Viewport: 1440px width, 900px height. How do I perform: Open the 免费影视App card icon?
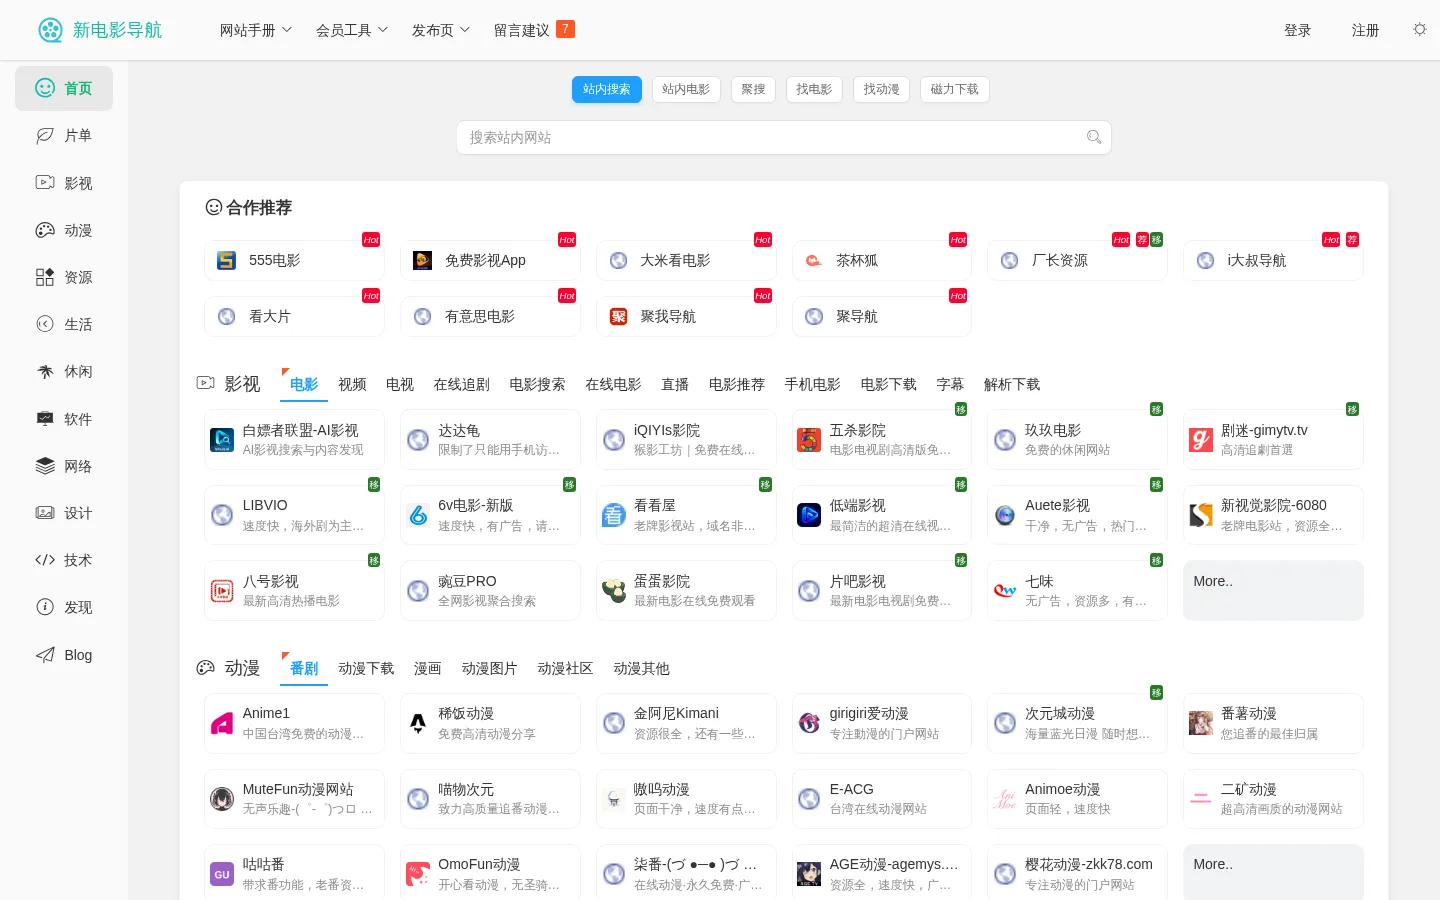point(423,260)
